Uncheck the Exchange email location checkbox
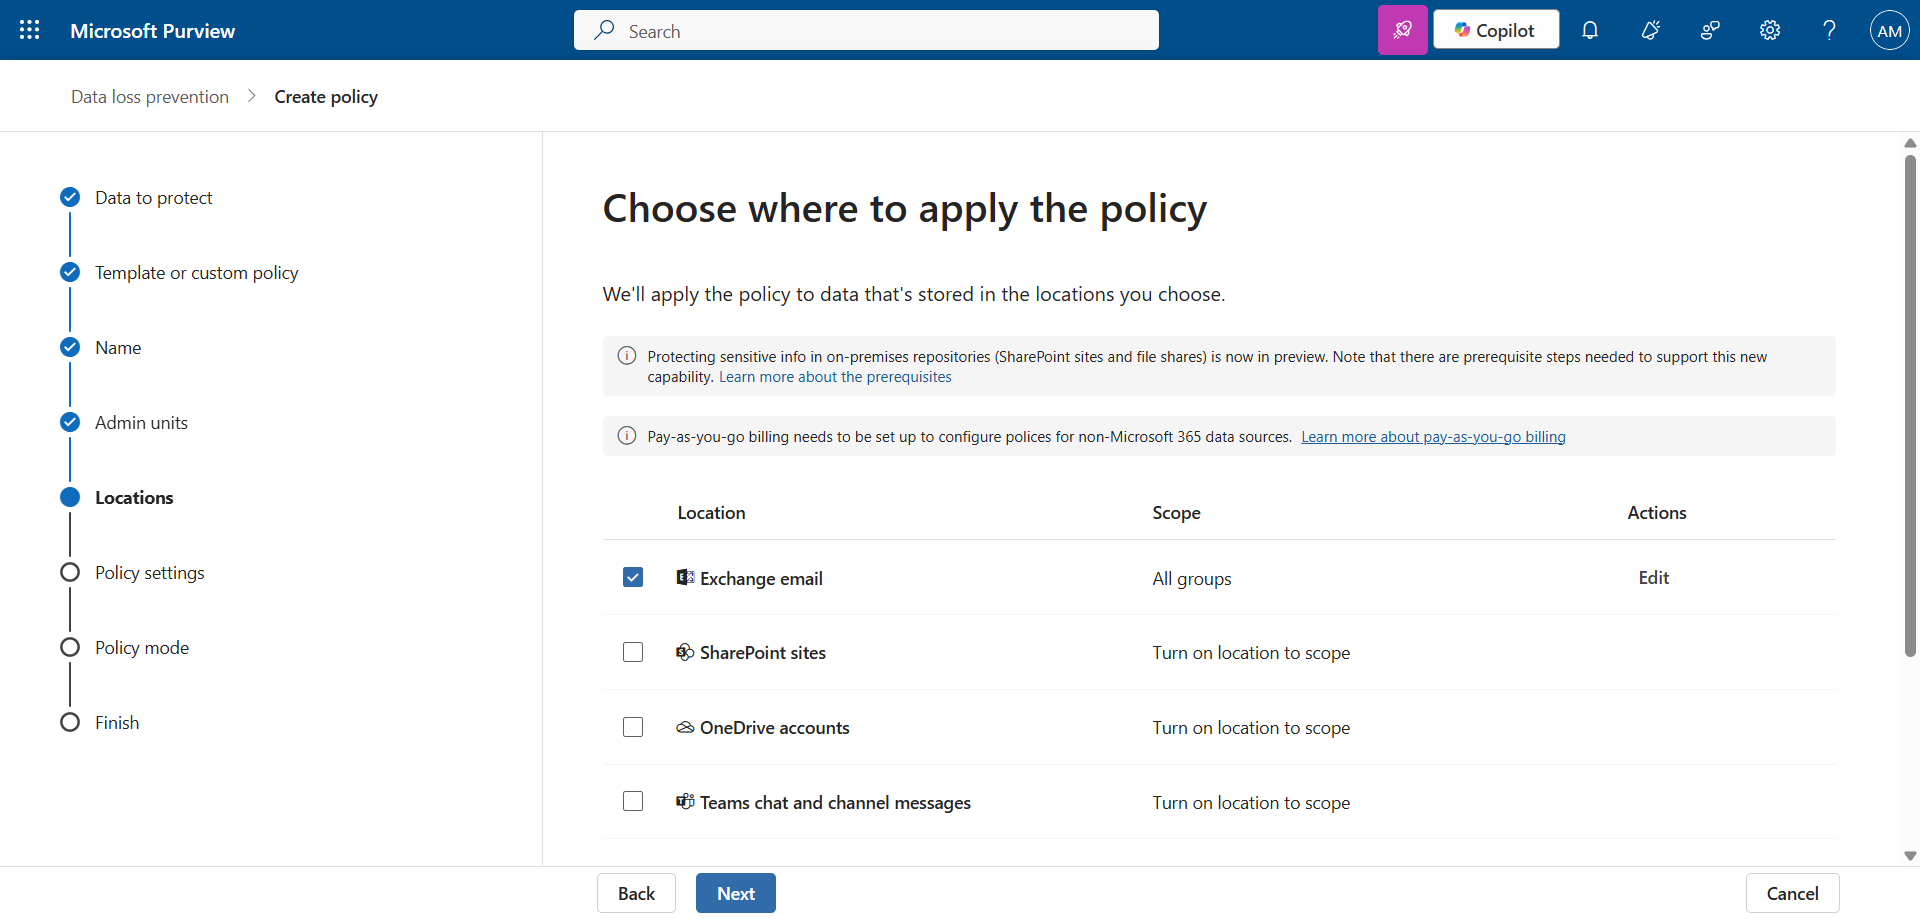This screenshot has width=1920, height=919. (x=633, y=577)
